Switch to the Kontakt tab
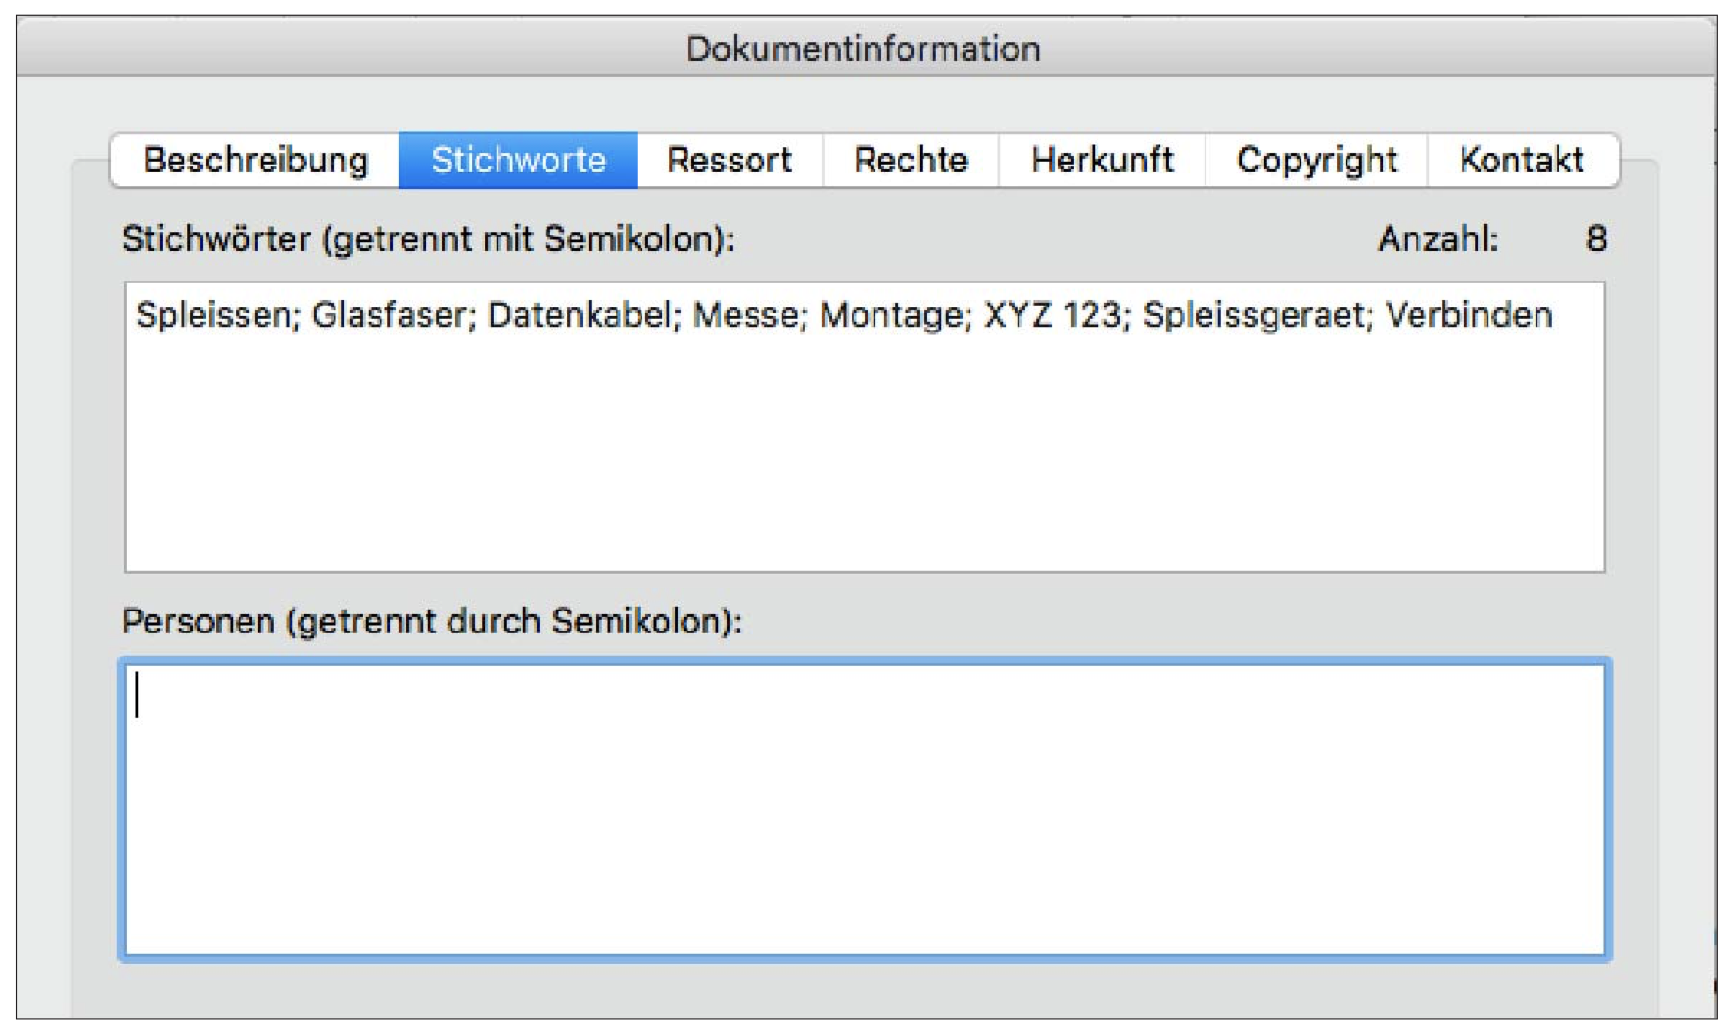The width and height of the screenshot is (1734, 1034). (x=1521, y=160)
